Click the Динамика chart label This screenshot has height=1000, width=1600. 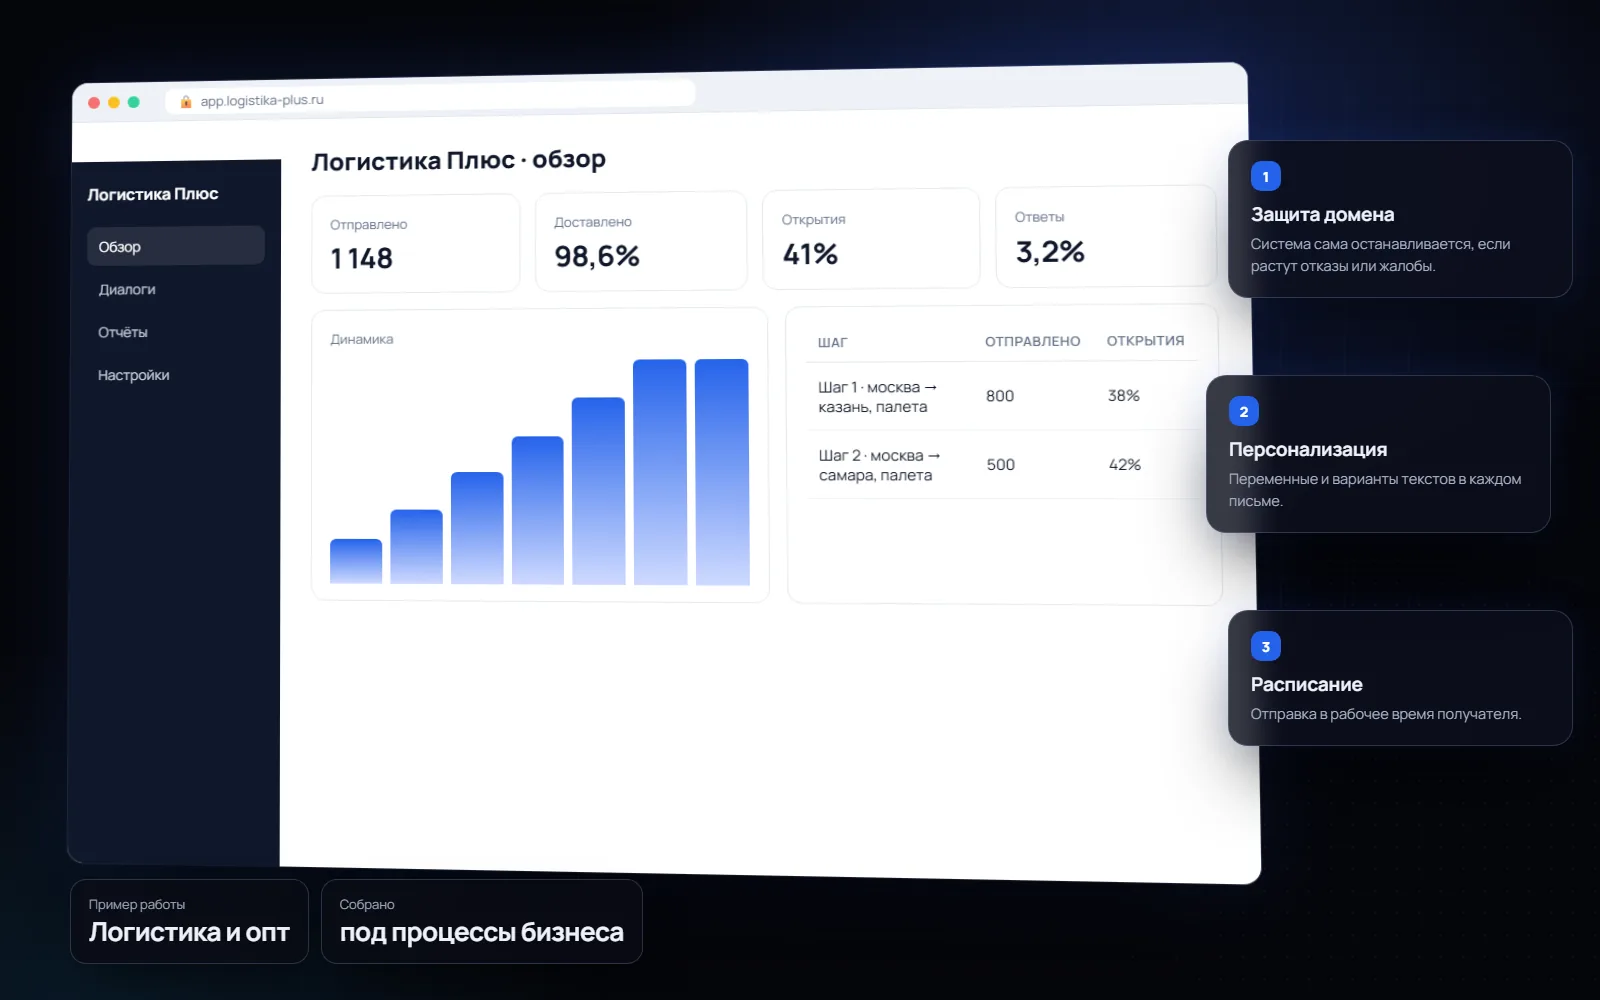tap(362, 339)
